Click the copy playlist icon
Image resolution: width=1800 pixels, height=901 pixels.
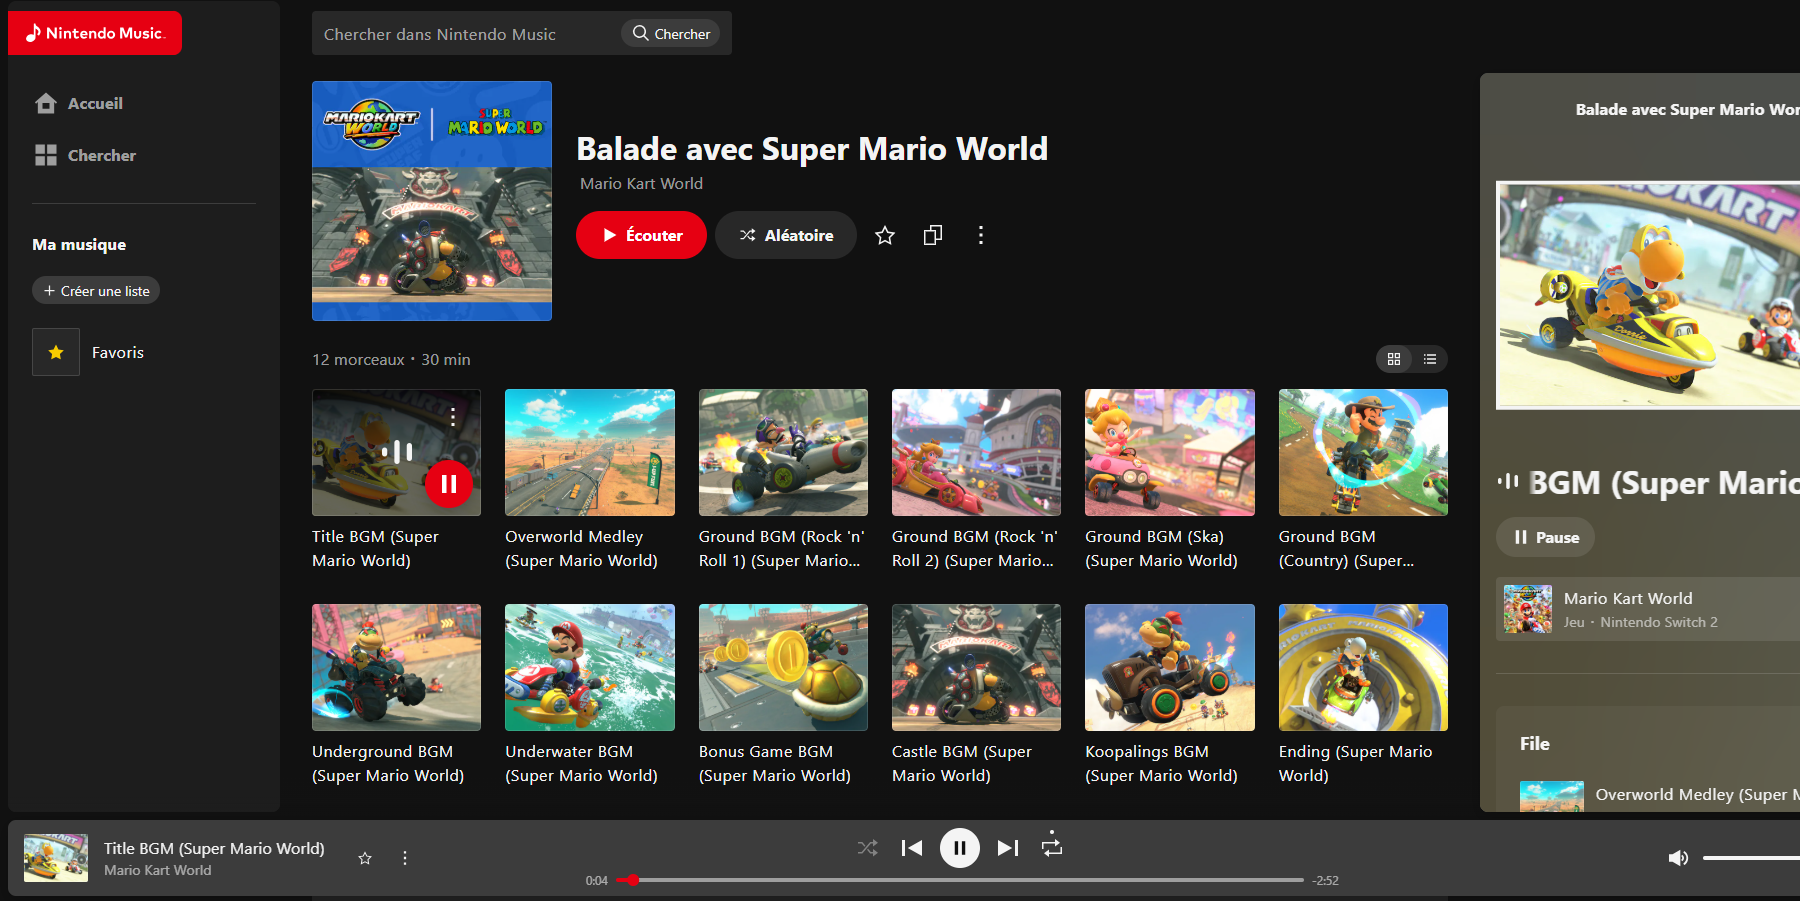coord(933,235)
